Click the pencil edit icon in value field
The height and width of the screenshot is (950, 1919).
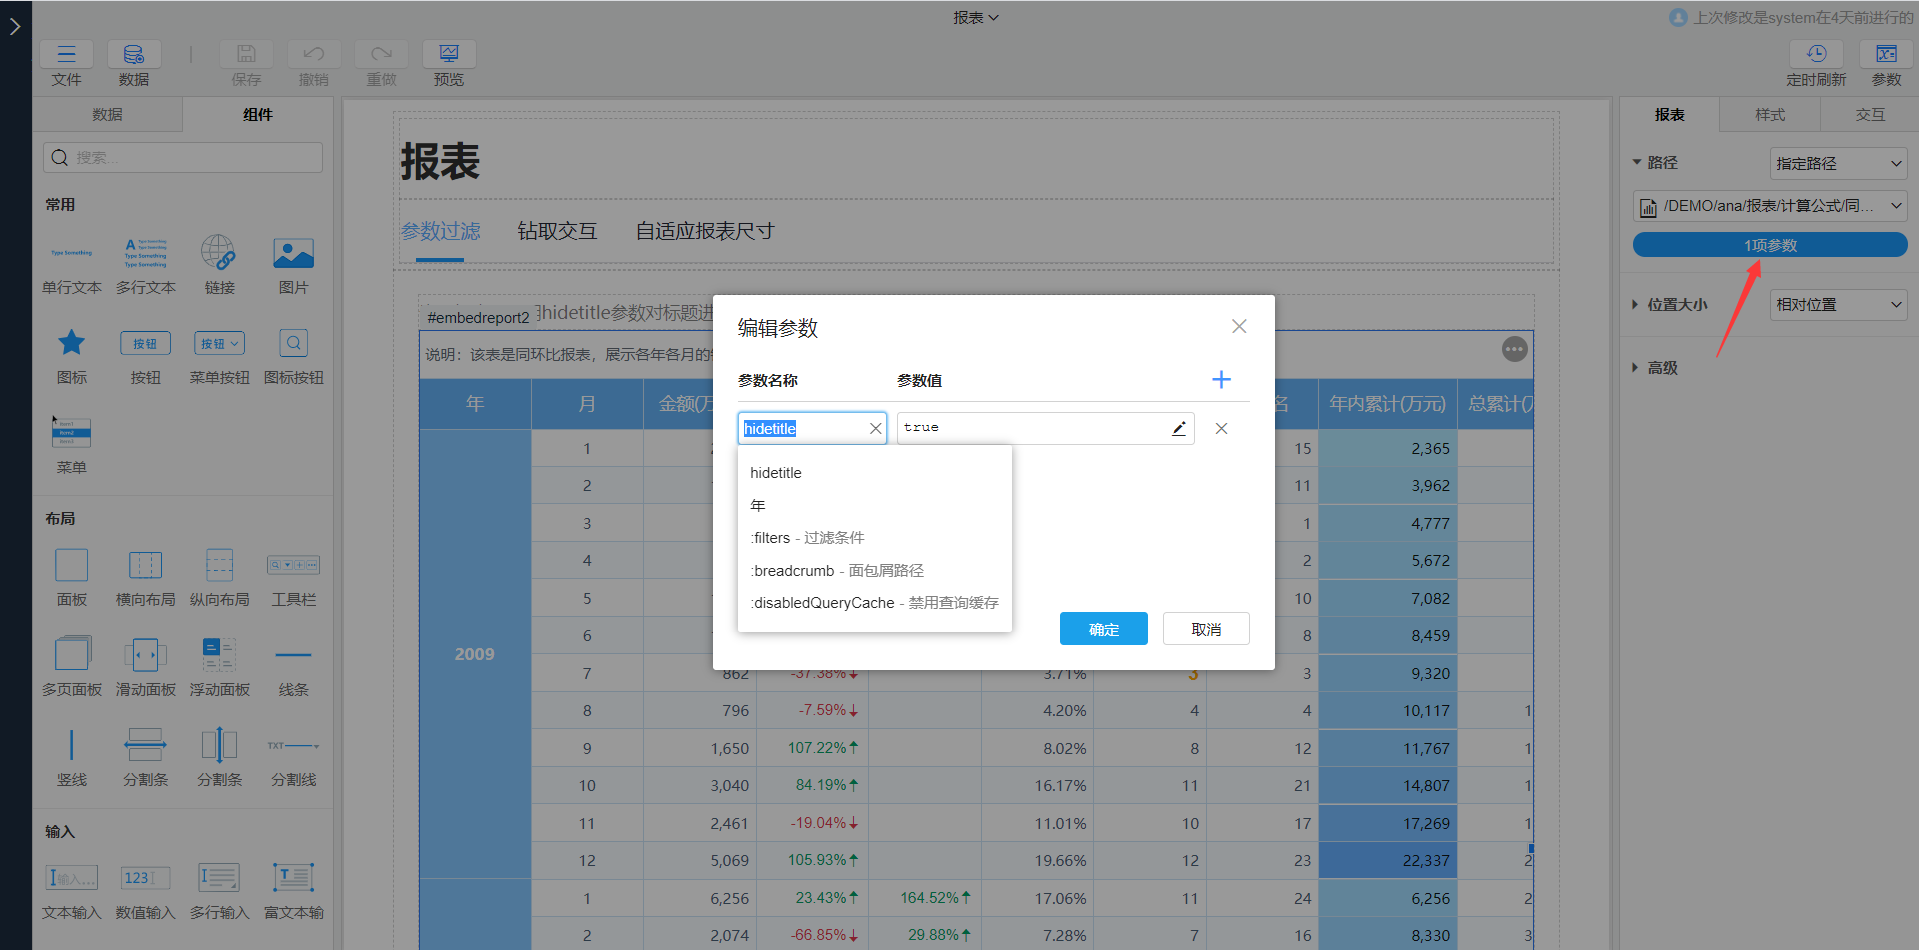[1179, 428]
